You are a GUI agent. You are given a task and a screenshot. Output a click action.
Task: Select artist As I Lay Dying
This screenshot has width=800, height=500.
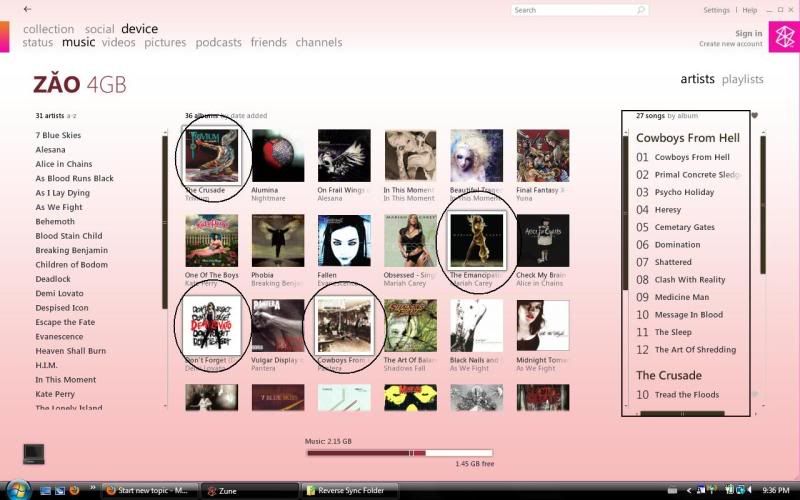pos(62,193)
